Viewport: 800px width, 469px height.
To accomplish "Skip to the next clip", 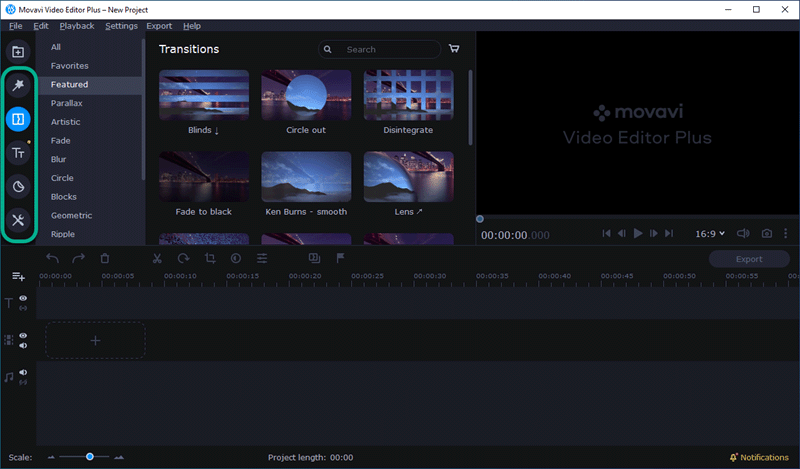I will [669, 233].
